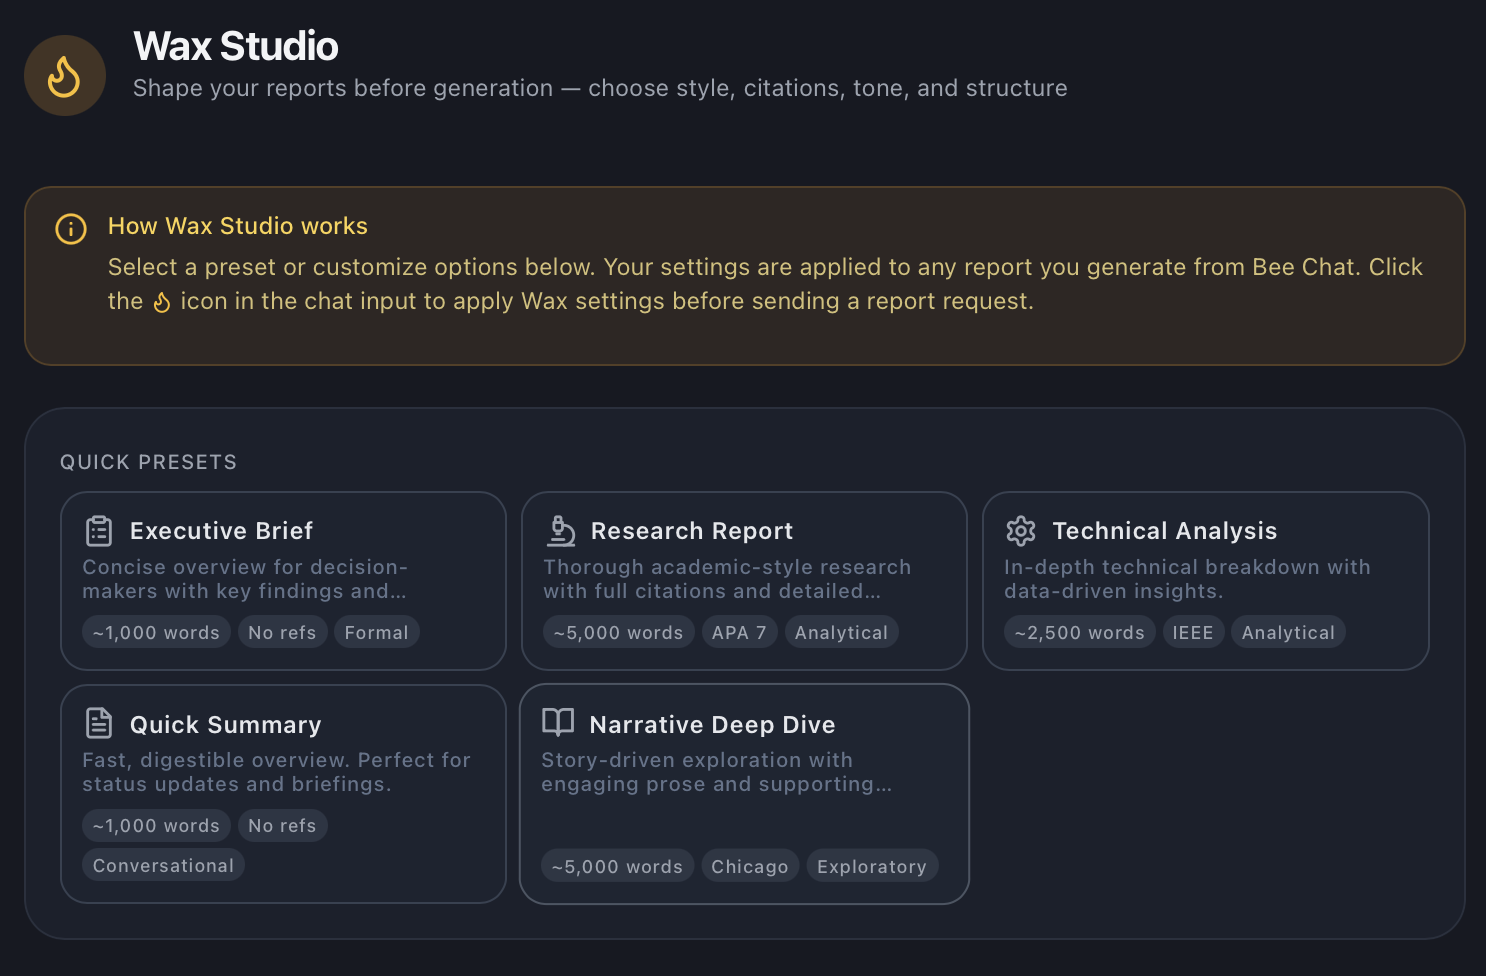Expand the IEEE citation option
This screenshot has height=976, width=1486.
(x=1192, y=631)
